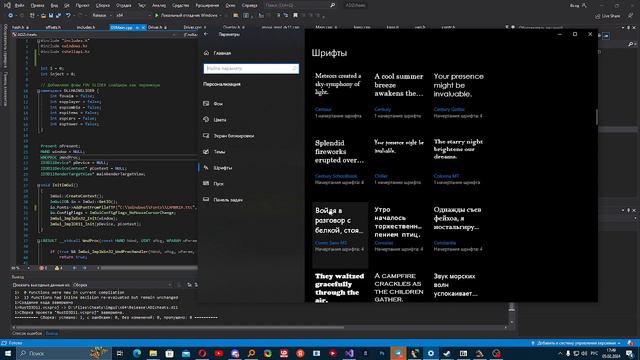Click the bookmark icon in Visual Studio toolbar
Image resolution: width=640 pixels, height=360 pixels.
point(295,16)
